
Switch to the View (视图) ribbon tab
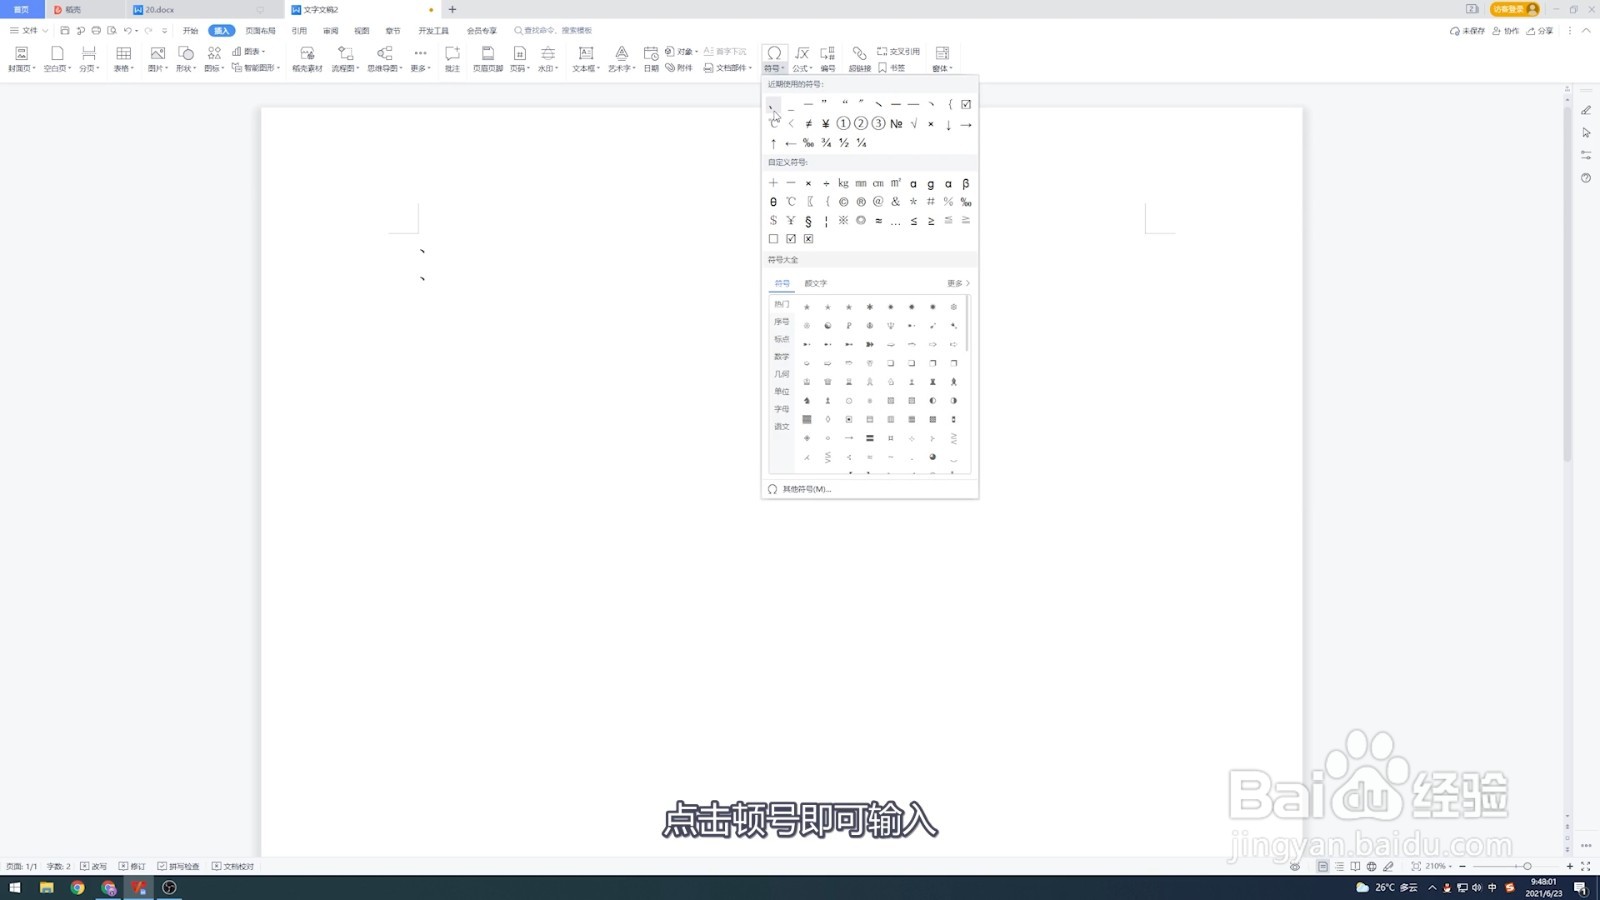click(362, 31)
